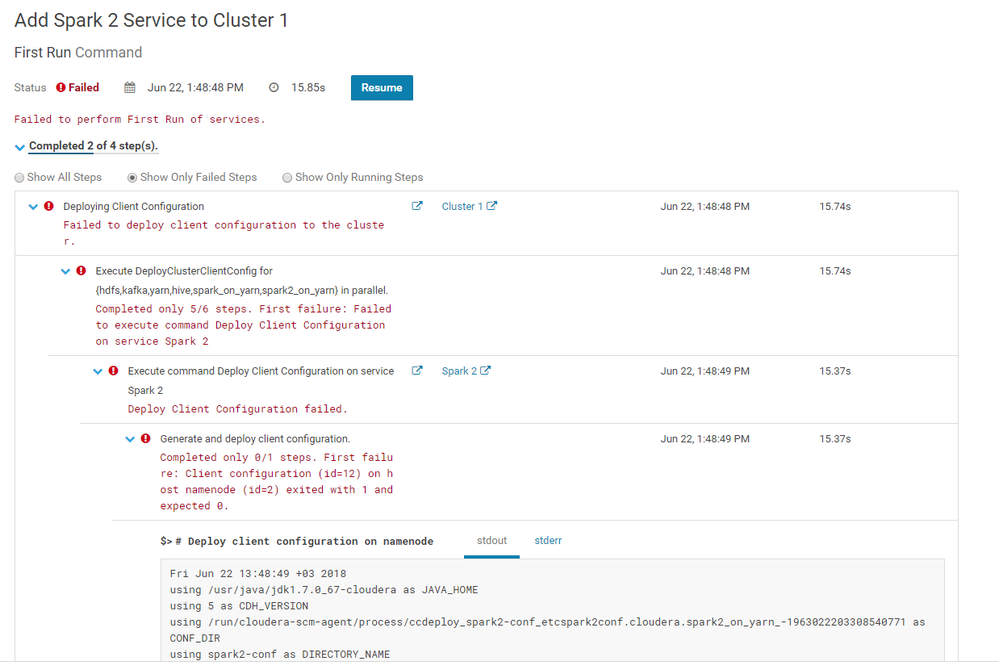The width and height of the screenshot is (999, 662).
Task: Click the error icon on Deploying Client Configuration
Action: click(49, 207)
